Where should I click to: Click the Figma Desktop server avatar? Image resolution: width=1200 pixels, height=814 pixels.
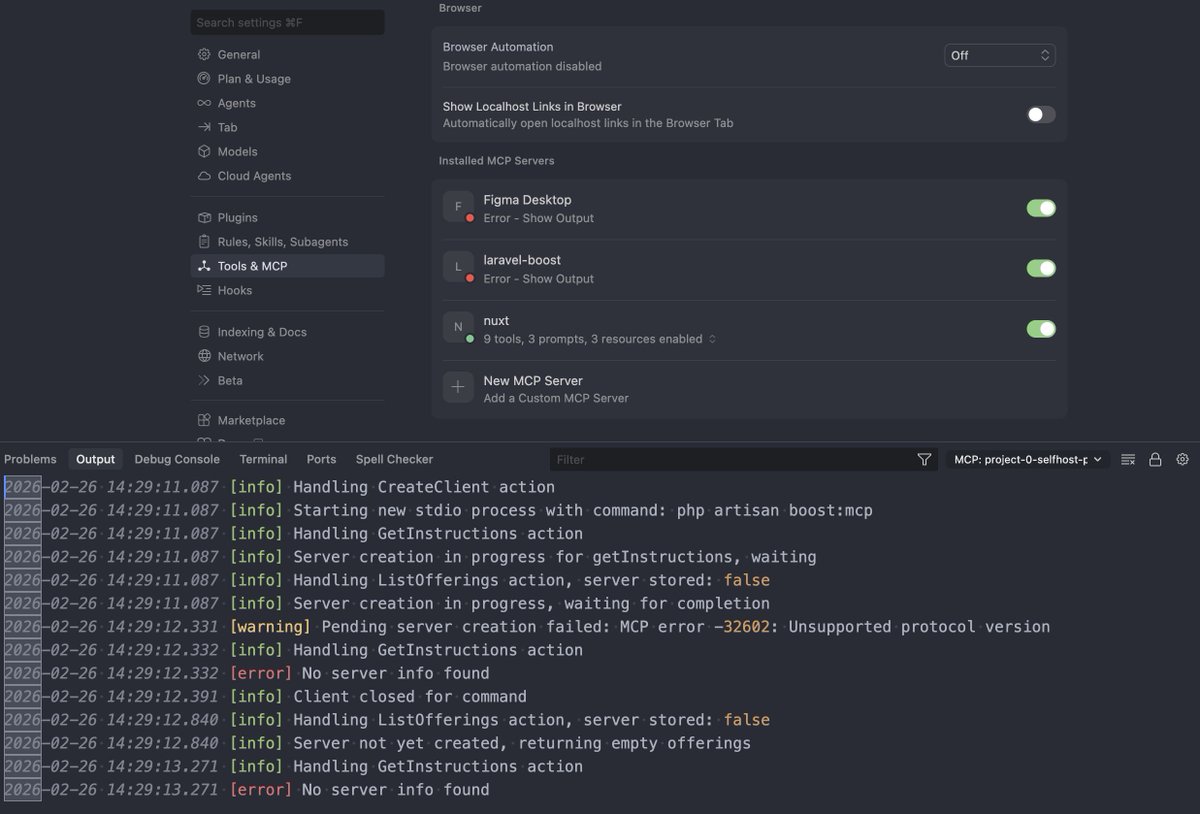click(x=458, y=207)
